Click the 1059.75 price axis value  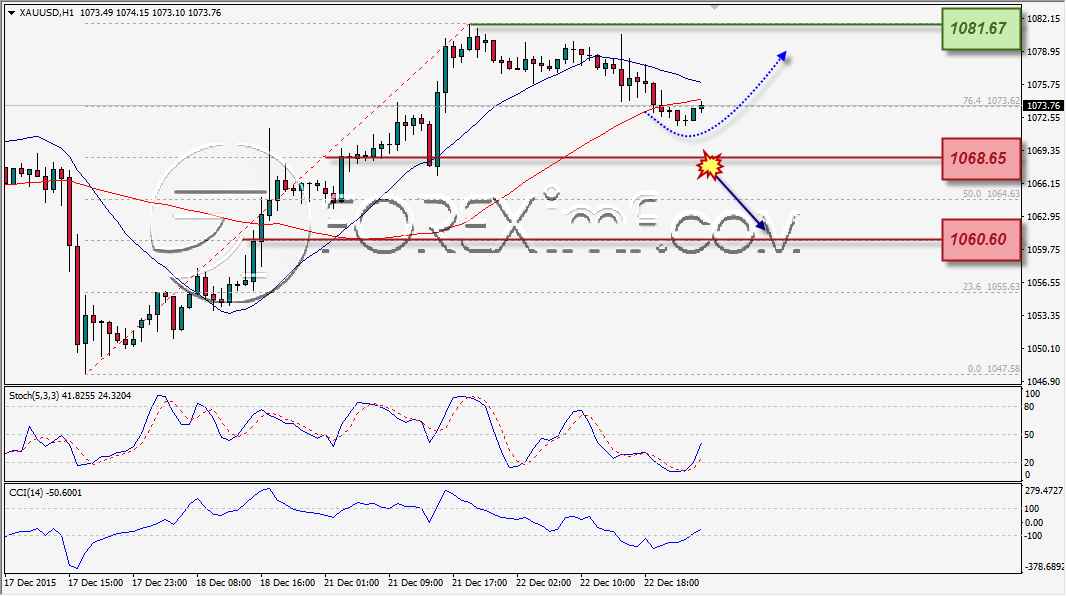[1044, 249]
